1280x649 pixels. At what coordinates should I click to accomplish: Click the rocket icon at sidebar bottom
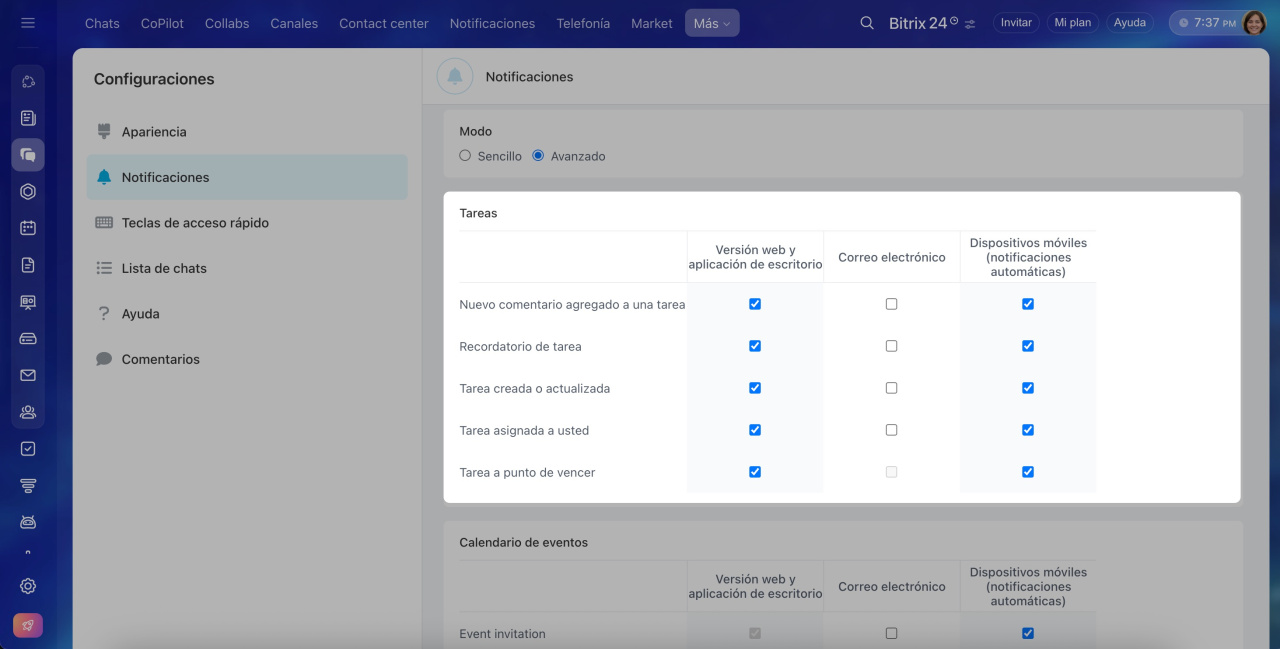[28, 625]
